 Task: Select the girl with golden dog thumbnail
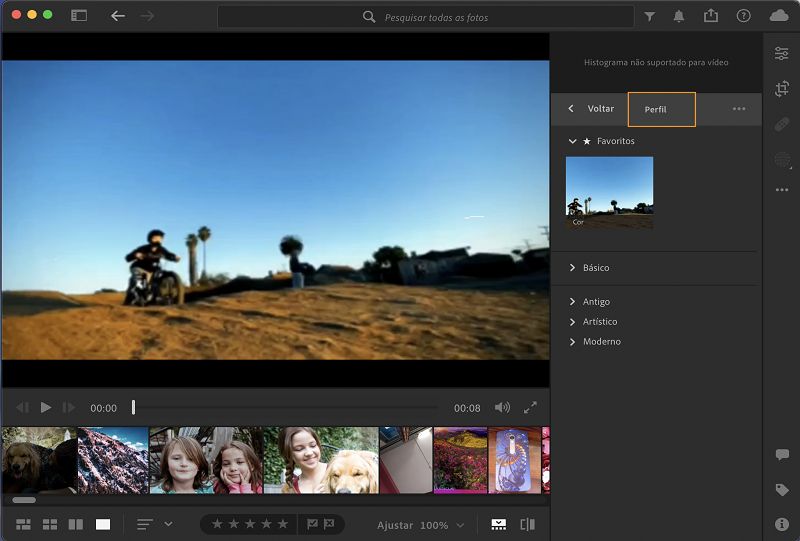coord(321,460)
